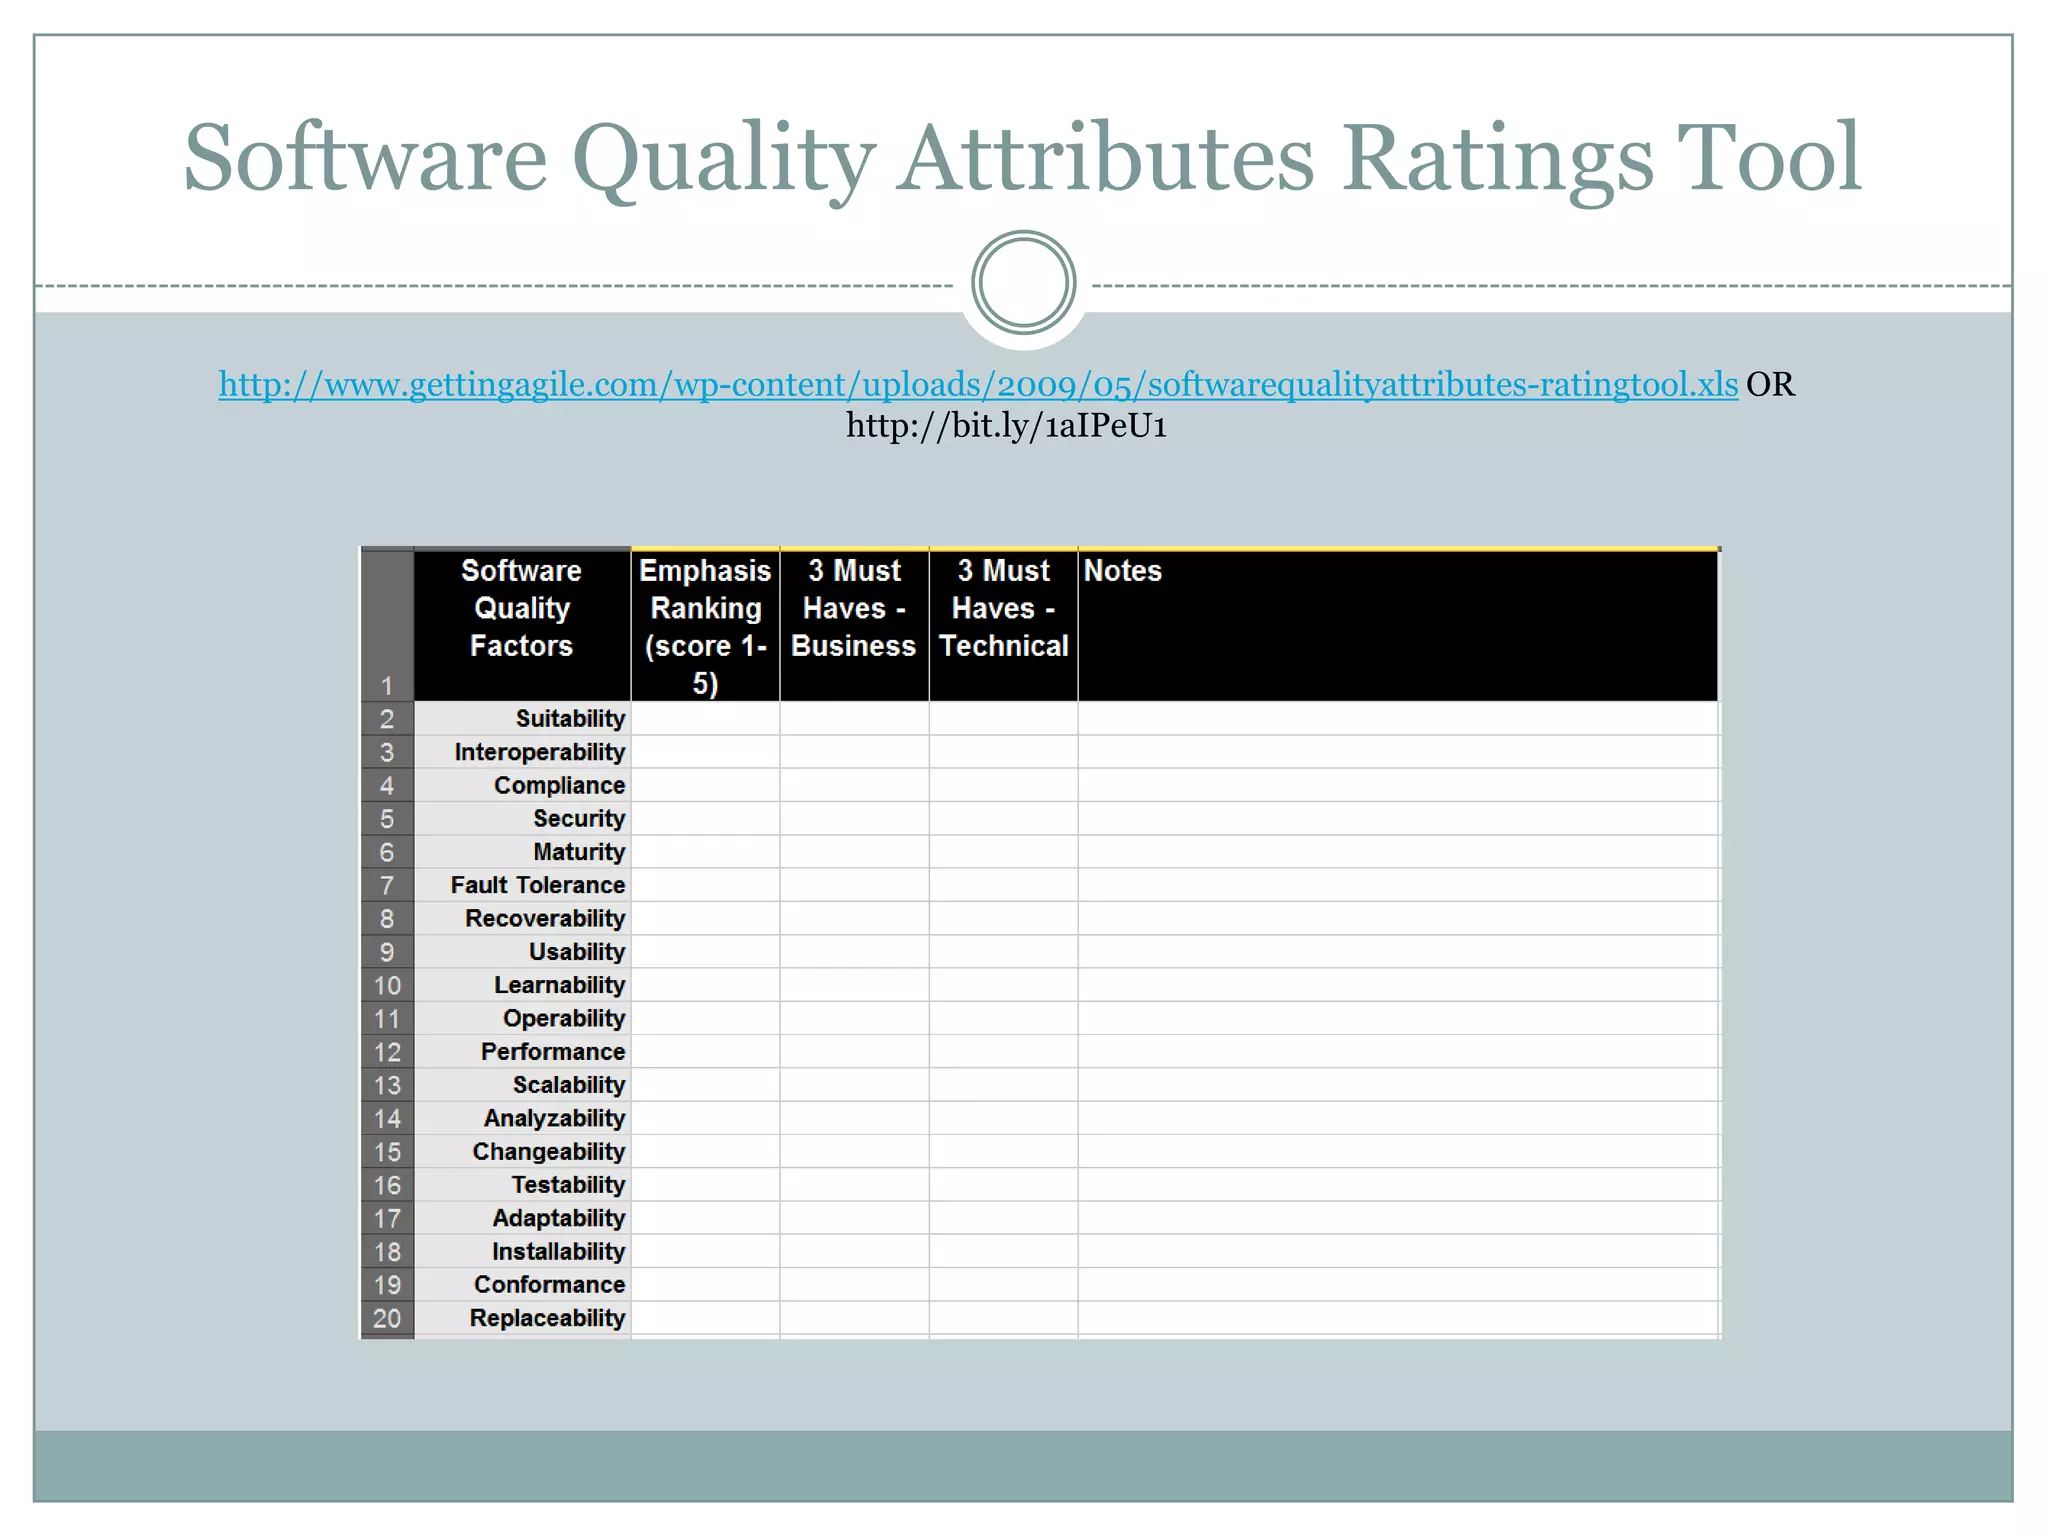Click the 'Operability' row label
This screenshot has width=2048, height=1536.
pos(564,1019)
